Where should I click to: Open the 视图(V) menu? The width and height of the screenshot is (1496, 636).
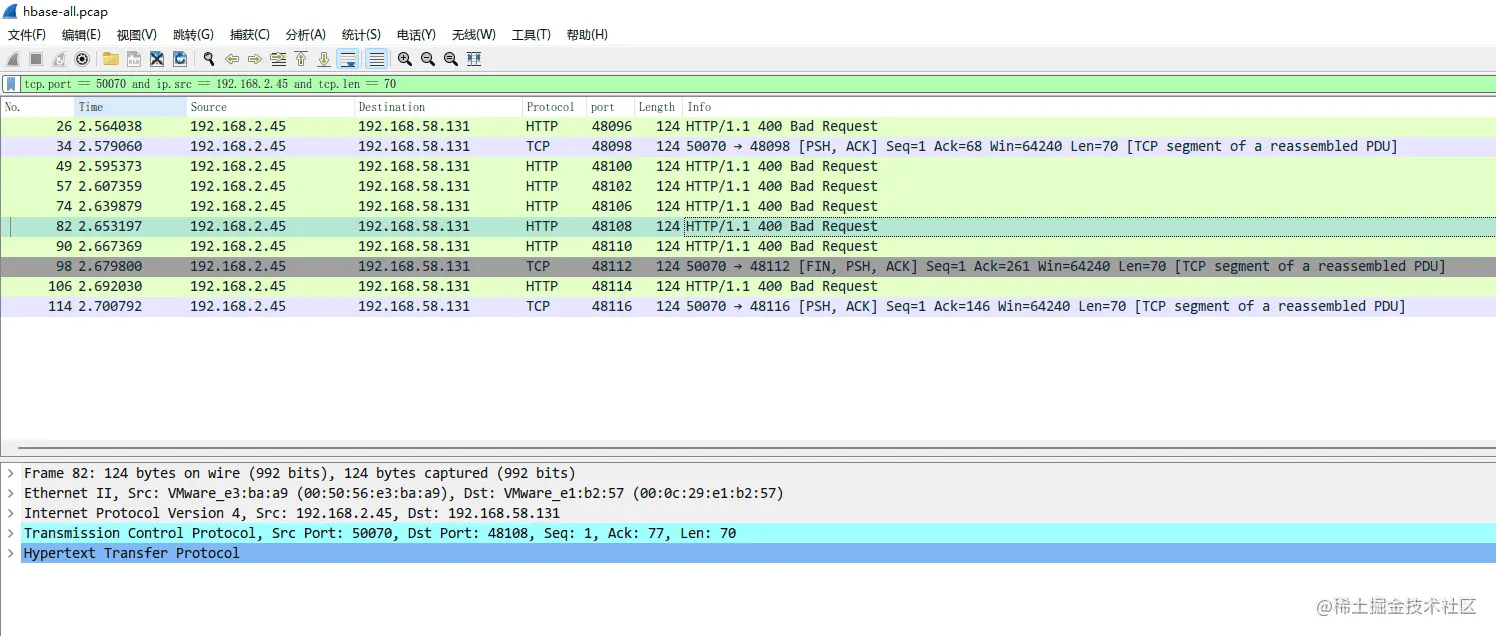137,35
